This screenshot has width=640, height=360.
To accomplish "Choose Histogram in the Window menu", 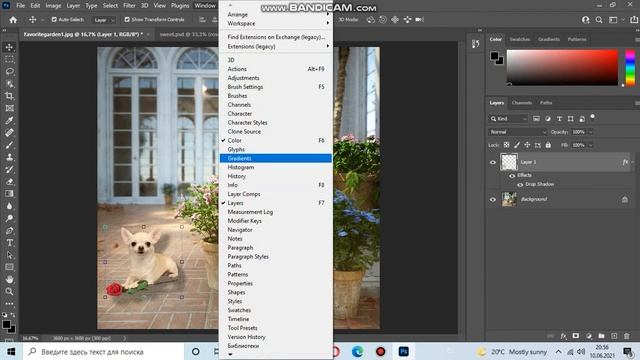I will (276, 167).
